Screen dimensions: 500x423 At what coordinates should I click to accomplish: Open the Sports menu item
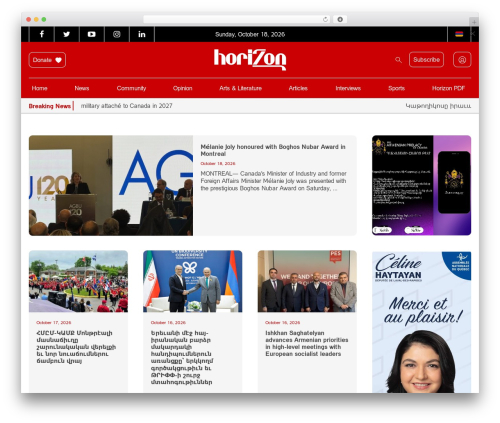[396, 88]
